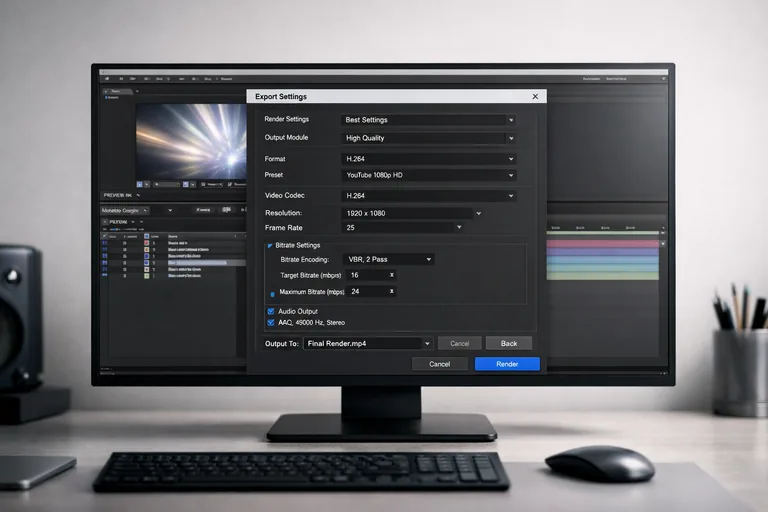
Task: Open the Resolution dropdown arrow
Action: tap(479, 213)
